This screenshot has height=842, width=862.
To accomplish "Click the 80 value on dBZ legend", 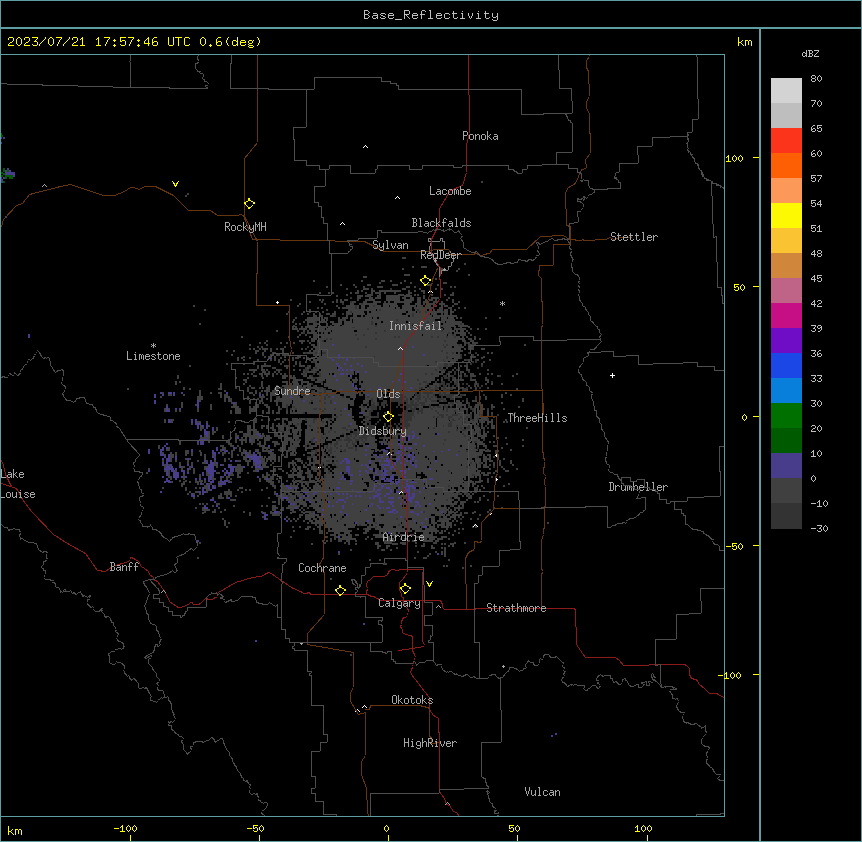I will (816, 79).
